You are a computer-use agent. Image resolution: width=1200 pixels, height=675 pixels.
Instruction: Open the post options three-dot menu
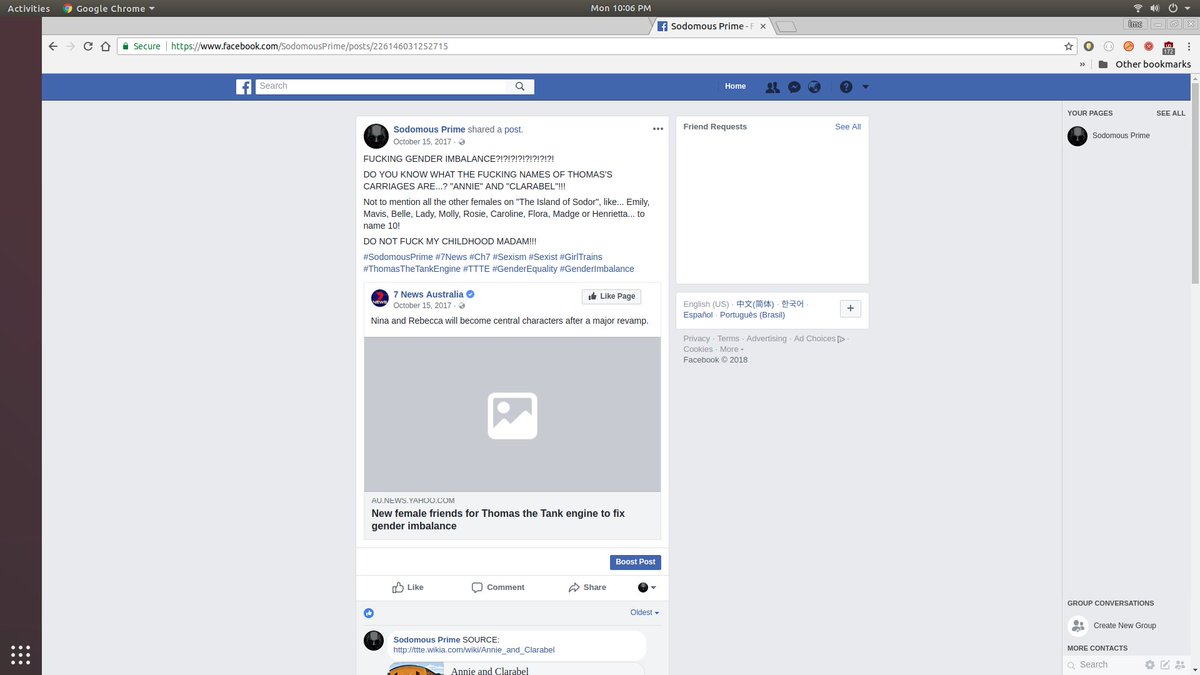click(x=658, y=129)
